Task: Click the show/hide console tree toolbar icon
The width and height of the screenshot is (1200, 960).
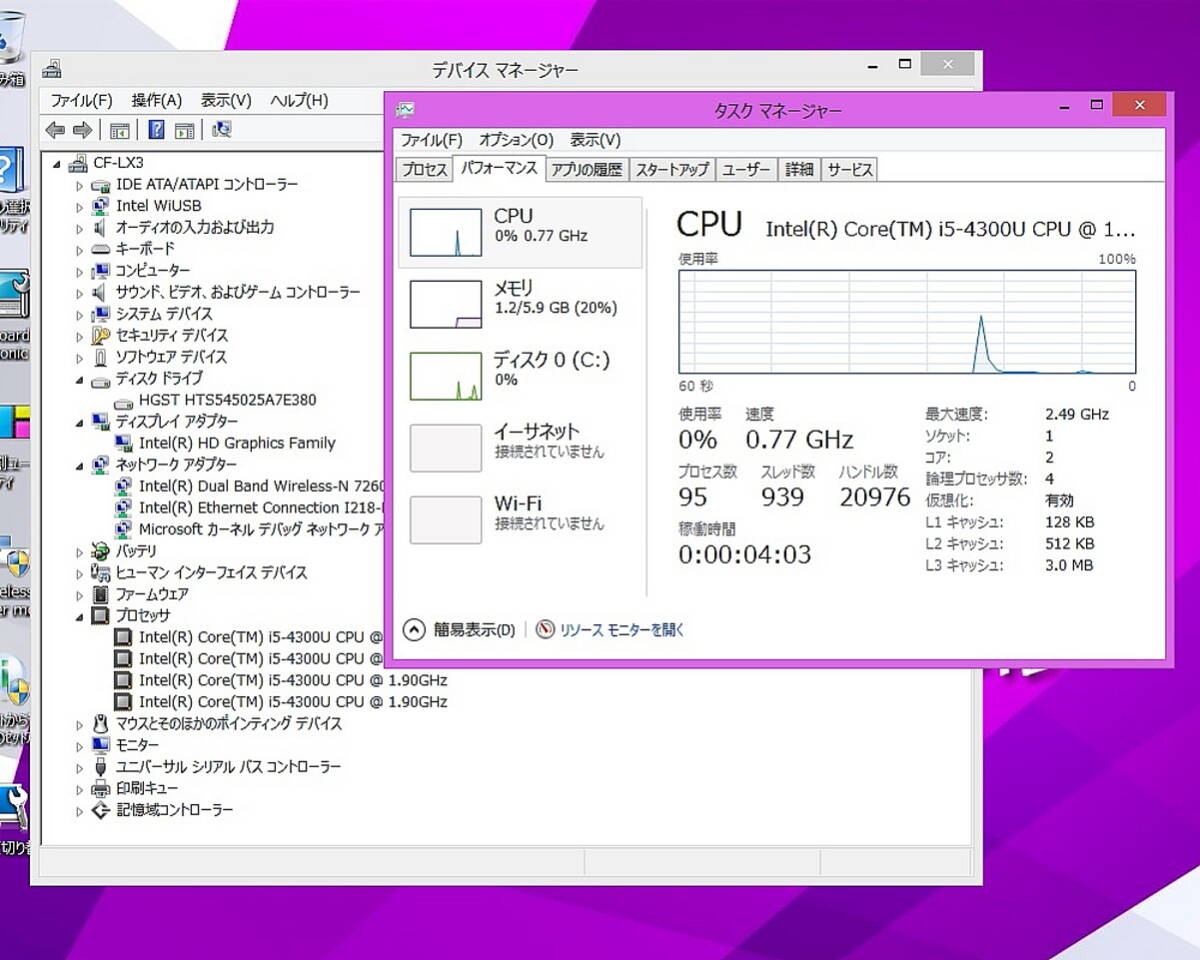Action: click(119, 130)
